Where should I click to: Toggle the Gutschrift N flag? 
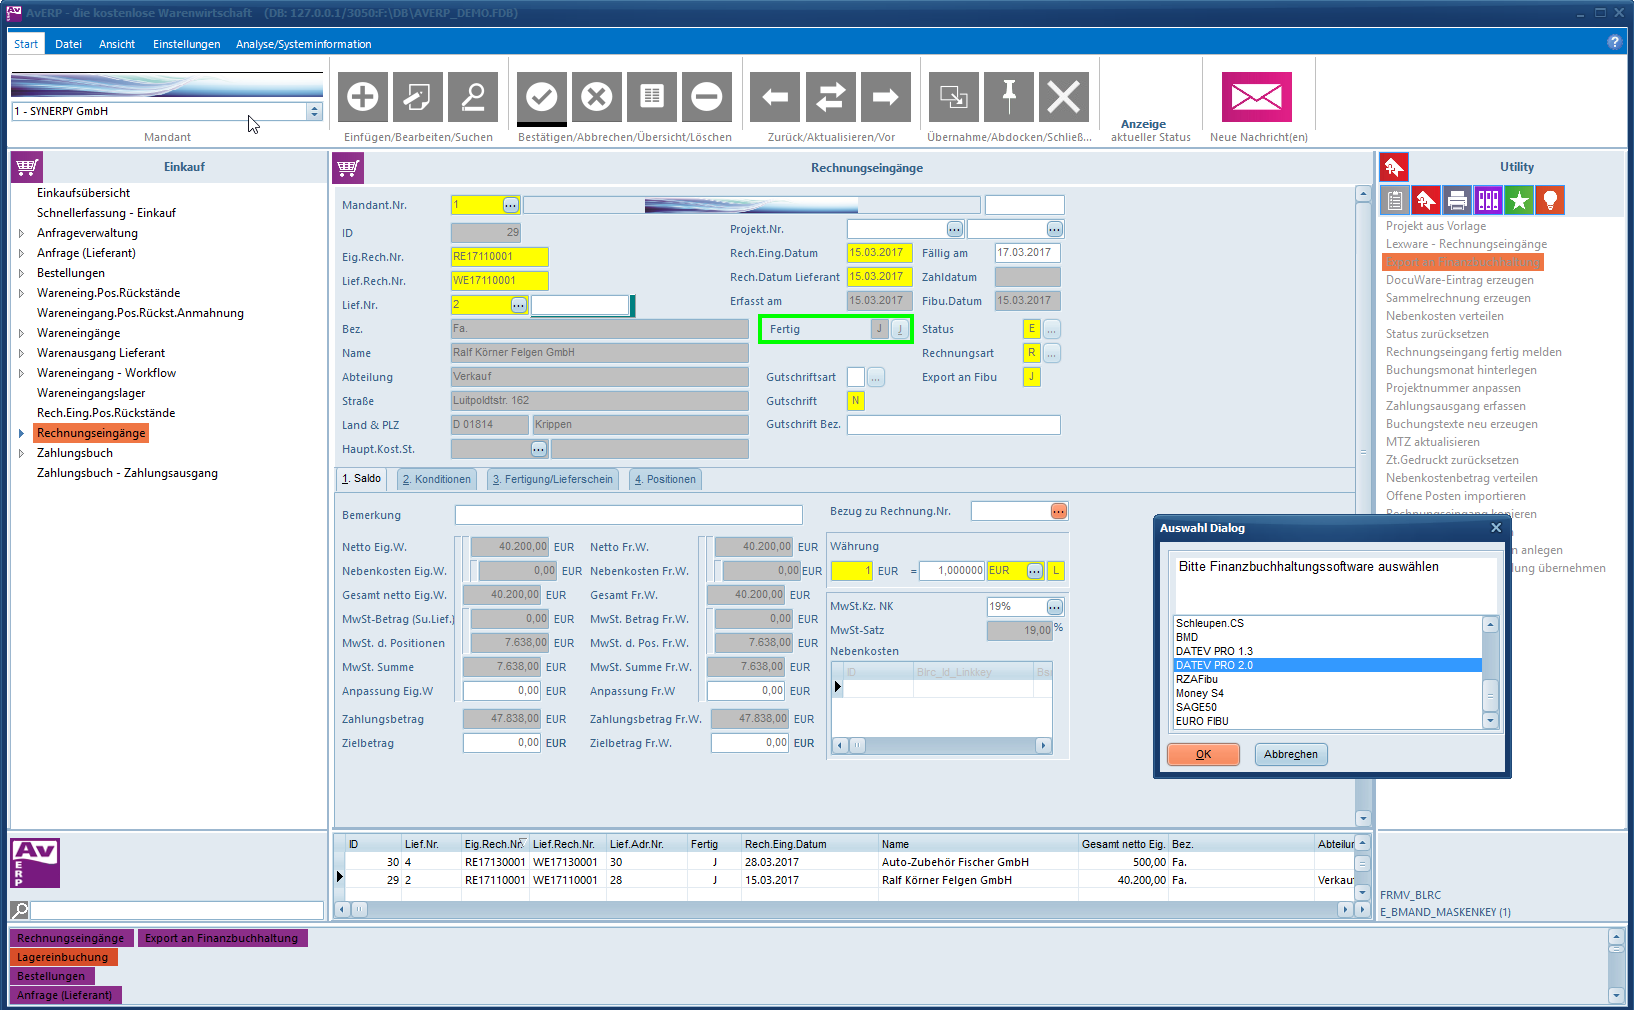click(x=855, y=401)
